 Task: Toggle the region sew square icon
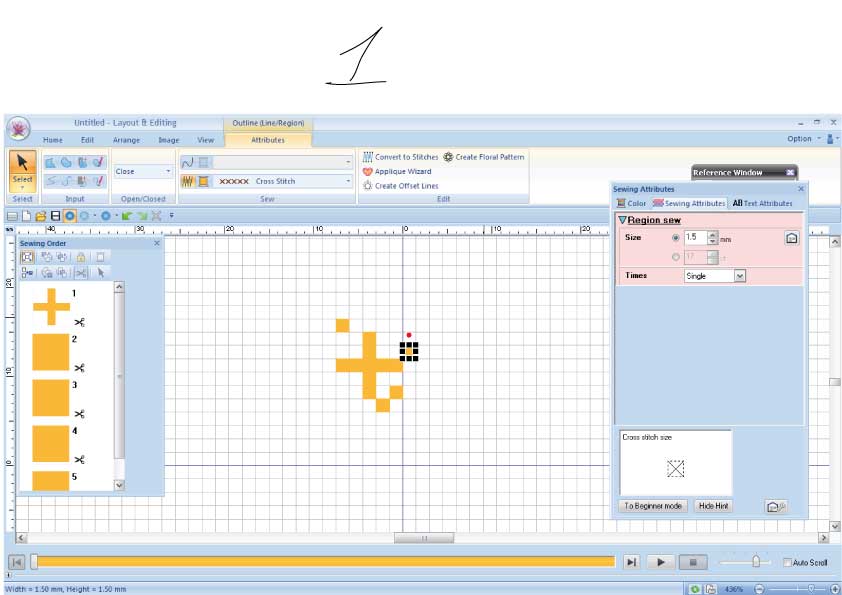204,162
